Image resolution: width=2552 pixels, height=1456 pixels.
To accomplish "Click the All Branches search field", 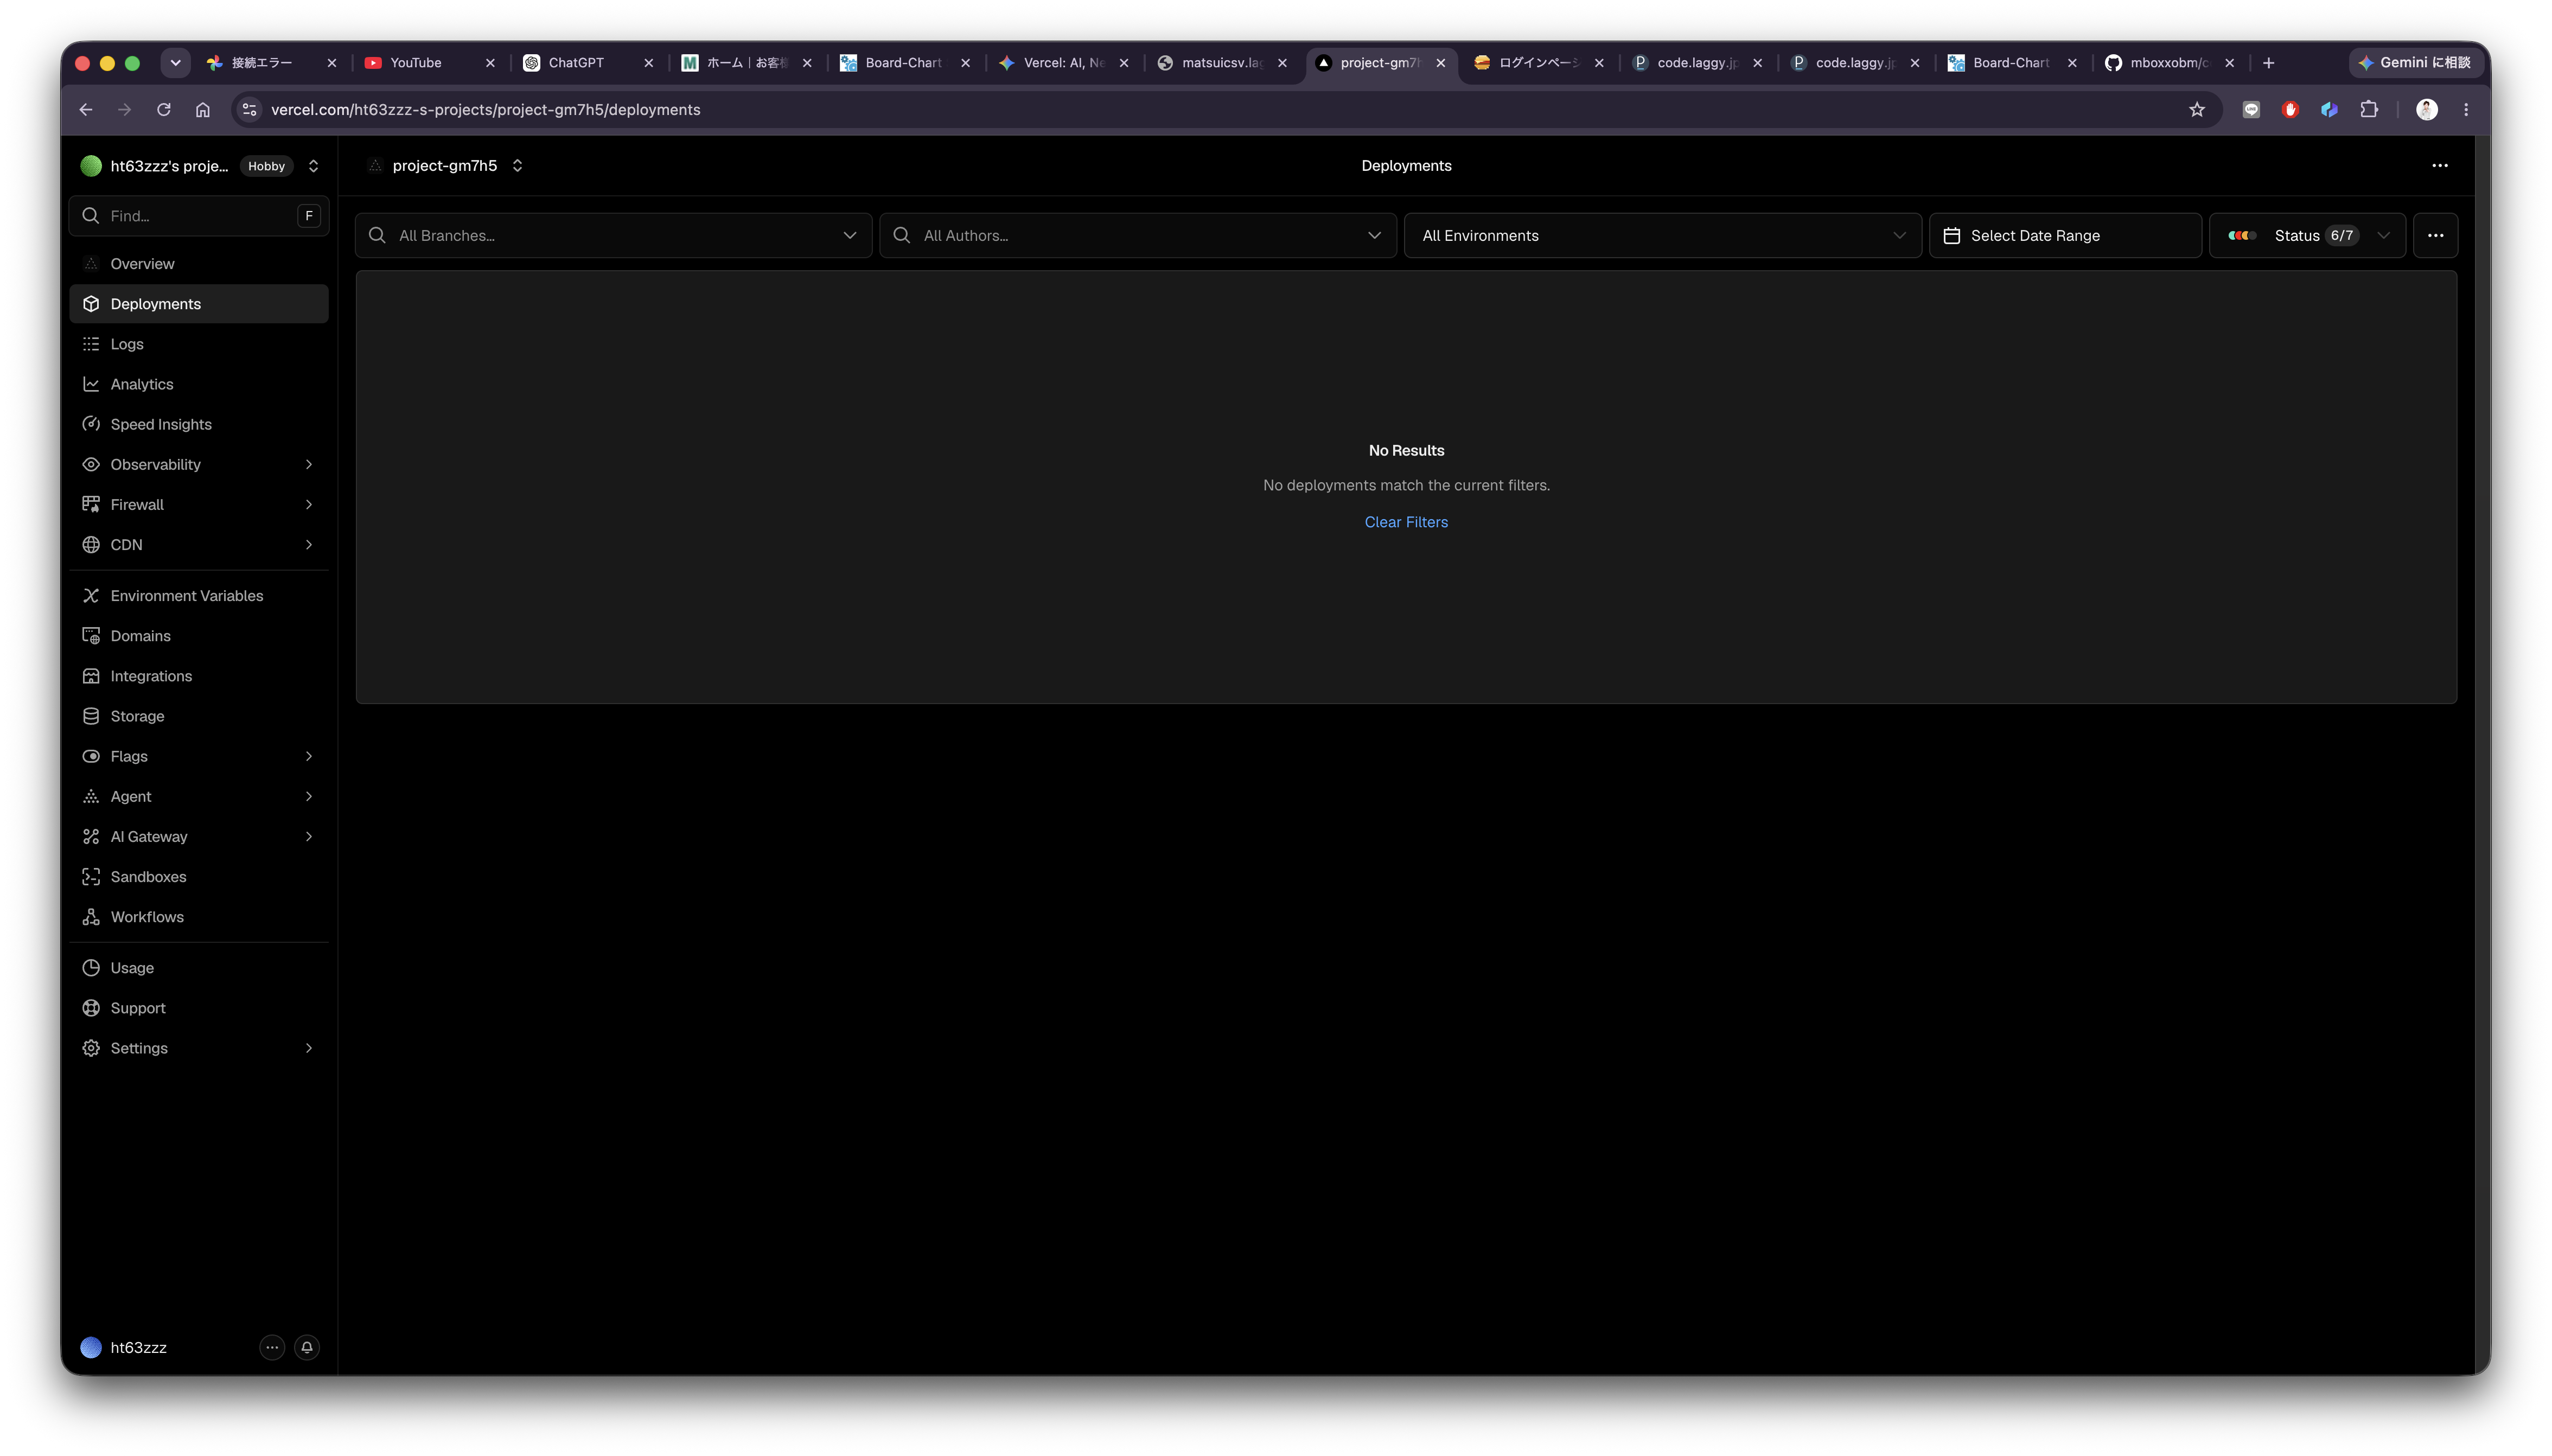I will click(613, 236).
